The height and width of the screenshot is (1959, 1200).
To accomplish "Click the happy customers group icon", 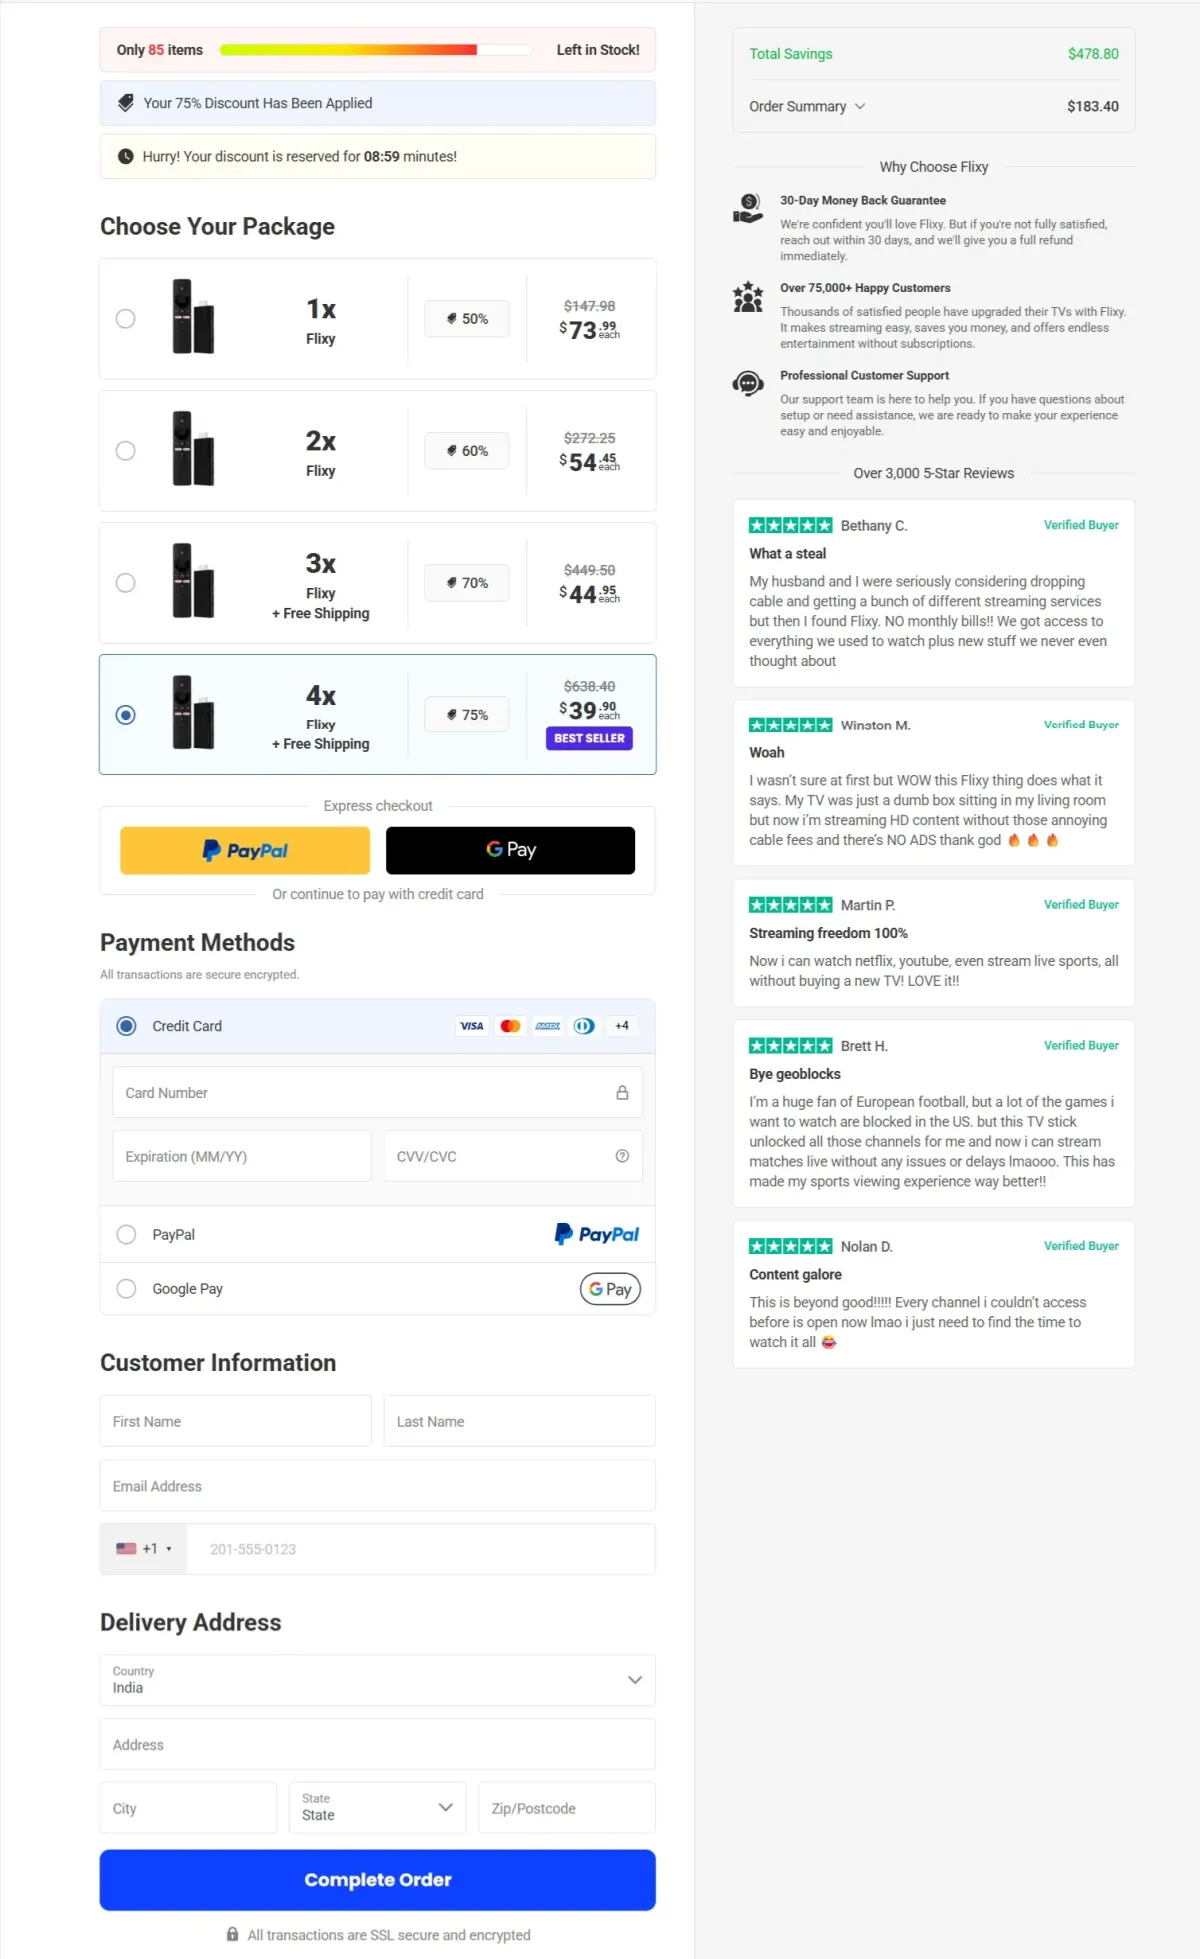I will (748, 297).
